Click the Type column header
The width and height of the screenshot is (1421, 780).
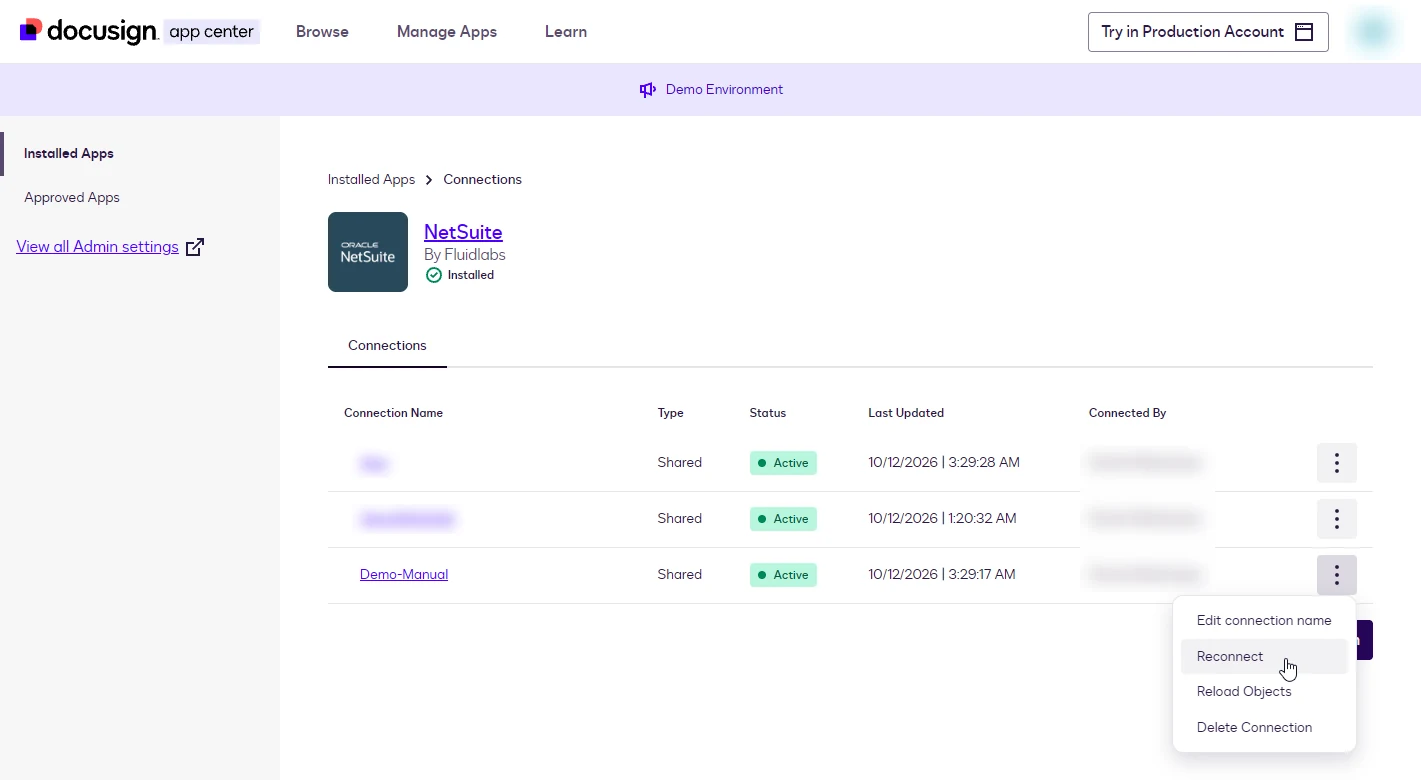click(x=671, y=413)
